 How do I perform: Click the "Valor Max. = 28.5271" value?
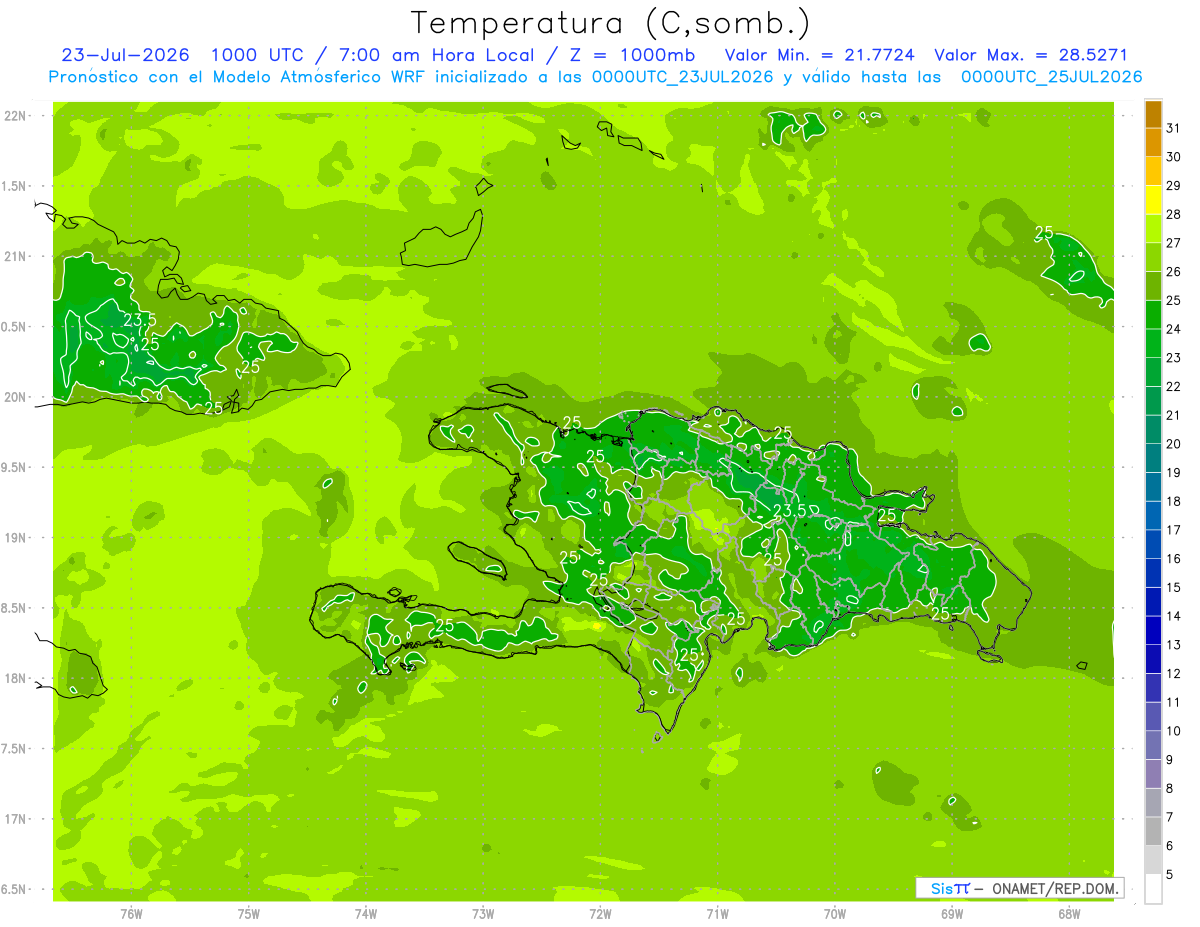[x=1030, y=55]
